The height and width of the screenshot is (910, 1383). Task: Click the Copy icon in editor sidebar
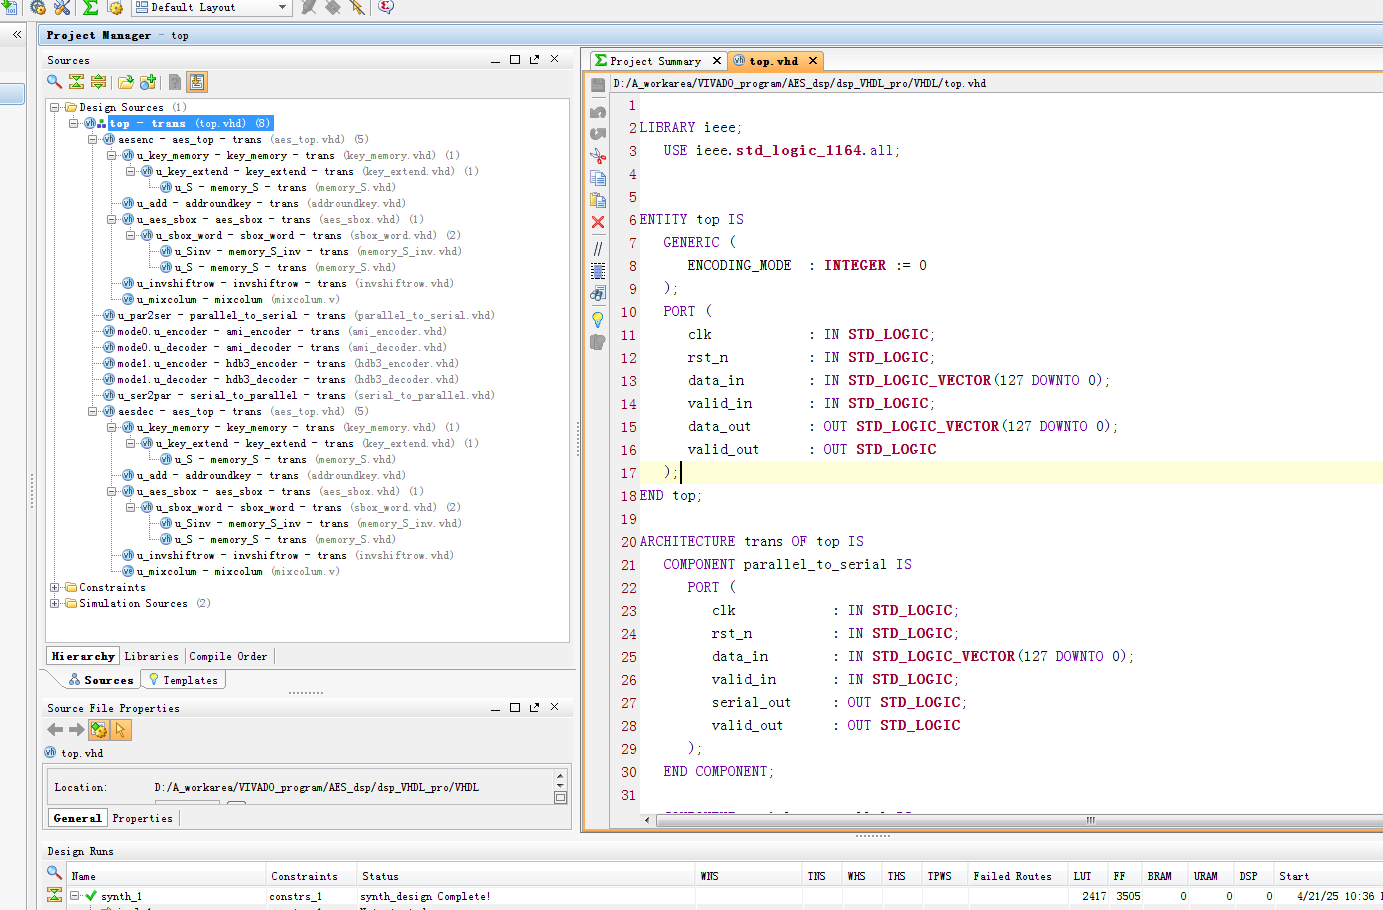598,178
